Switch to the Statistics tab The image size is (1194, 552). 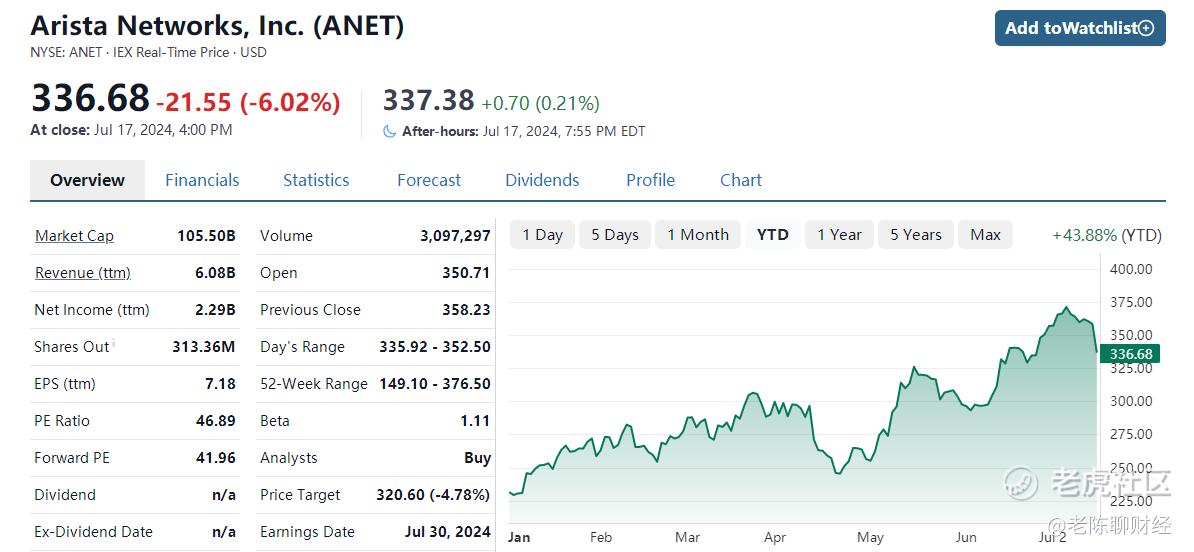[316, 180]
